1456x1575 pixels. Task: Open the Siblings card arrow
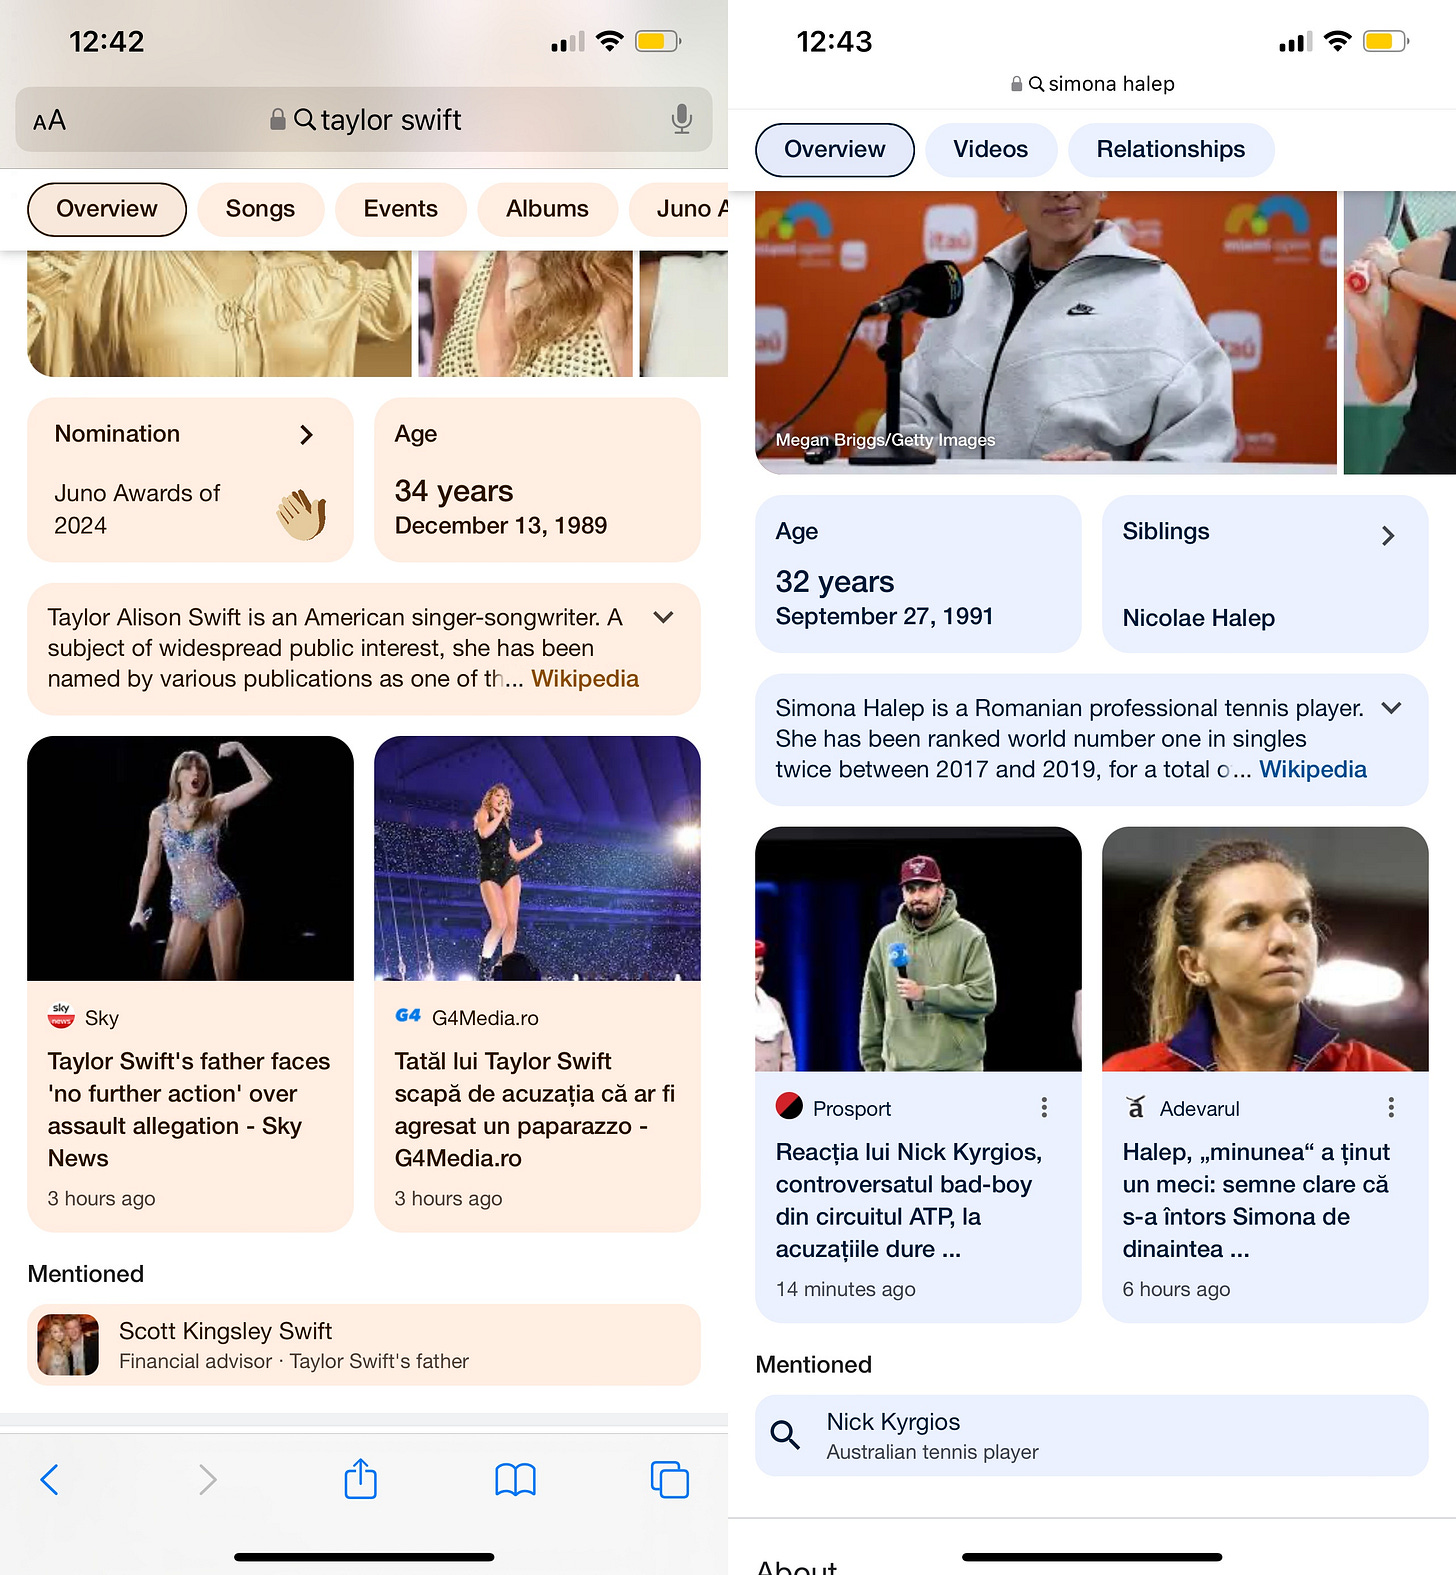(x=1388, y=536)
